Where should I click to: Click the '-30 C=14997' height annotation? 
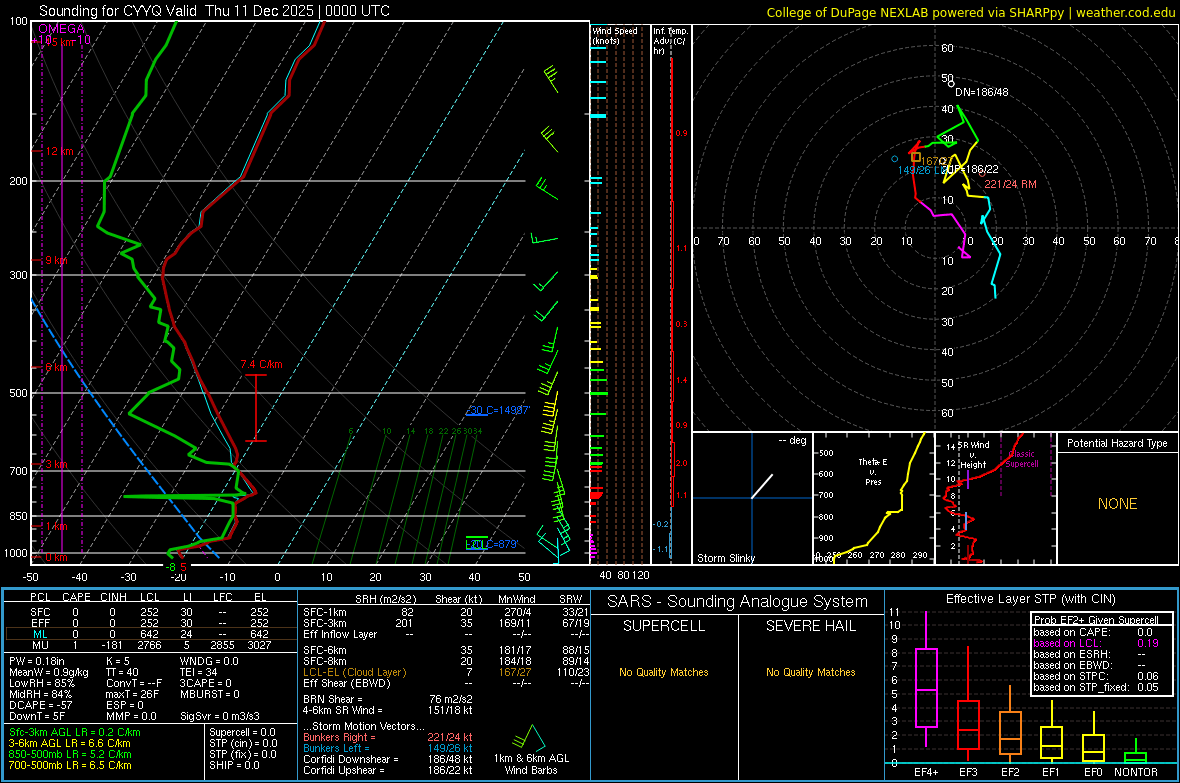pos(498,410)
